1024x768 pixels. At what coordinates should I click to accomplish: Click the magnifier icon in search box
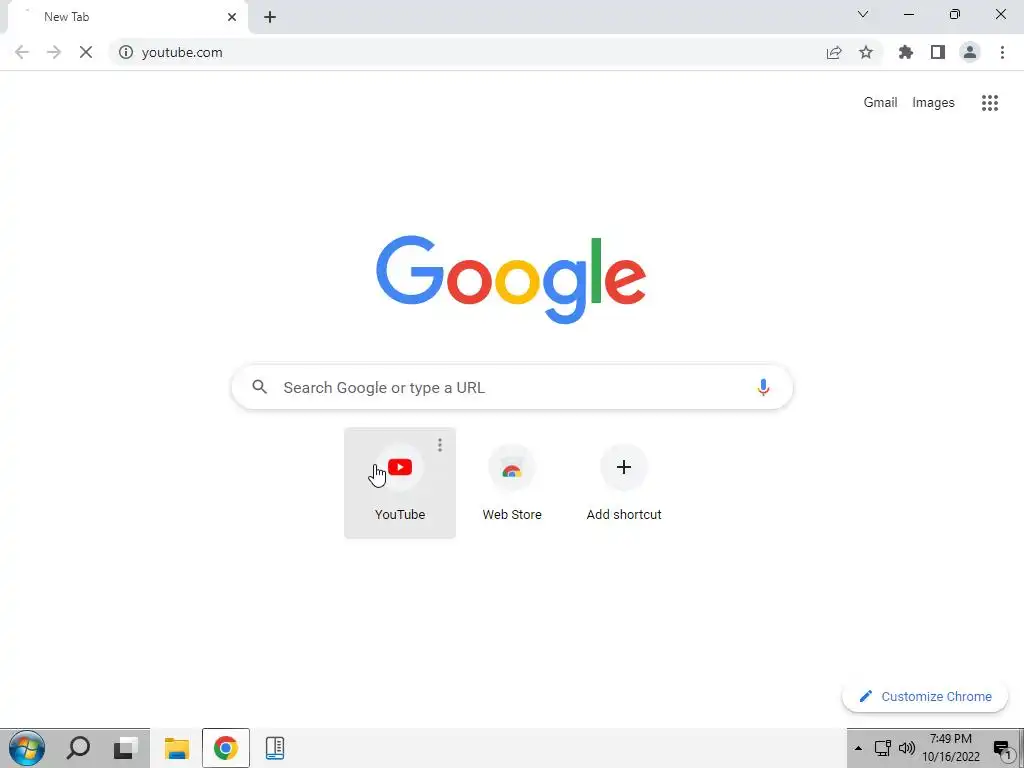click(x=260, y=387)
